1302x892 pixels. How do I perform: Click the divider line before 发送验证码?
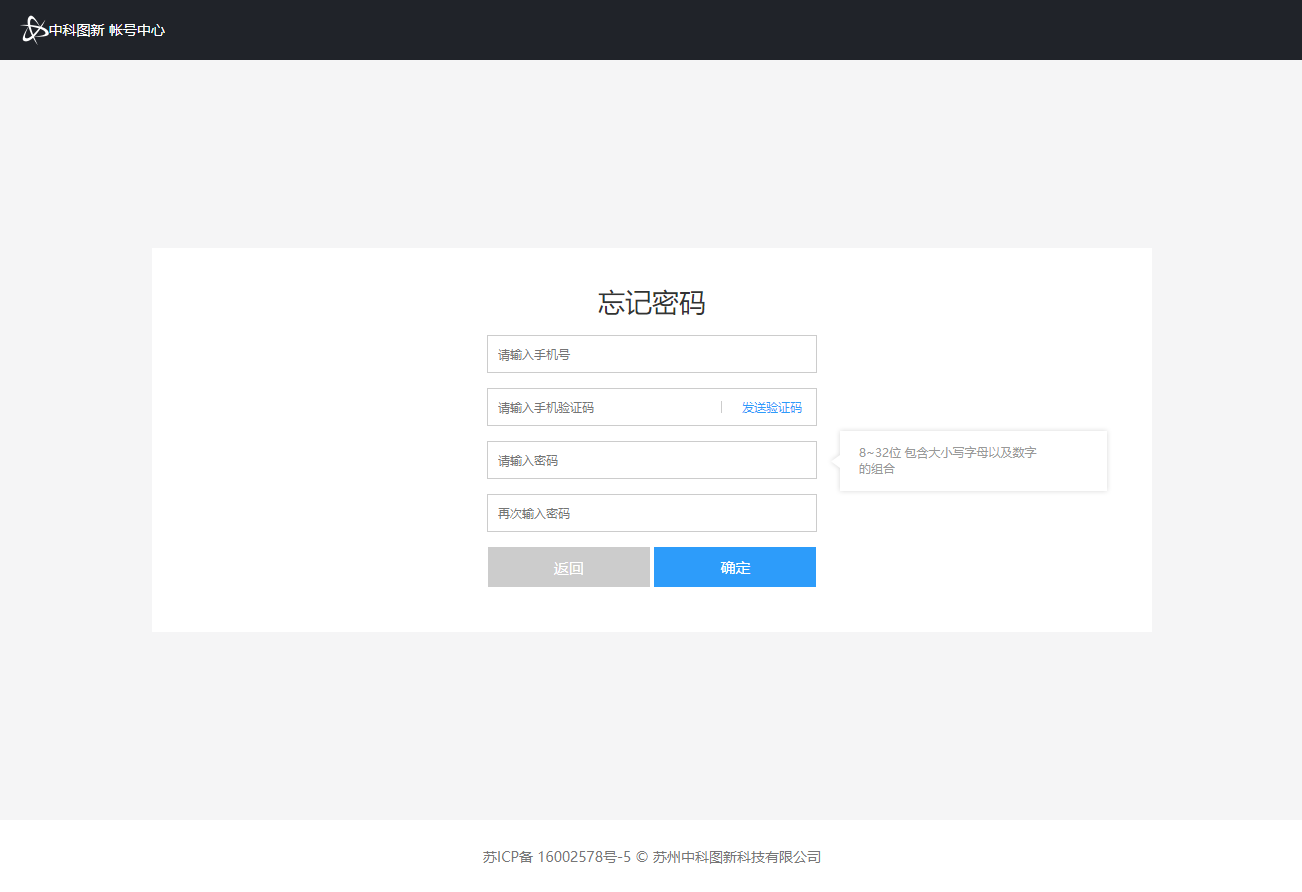pyautogui.click(x=721, y=407)
